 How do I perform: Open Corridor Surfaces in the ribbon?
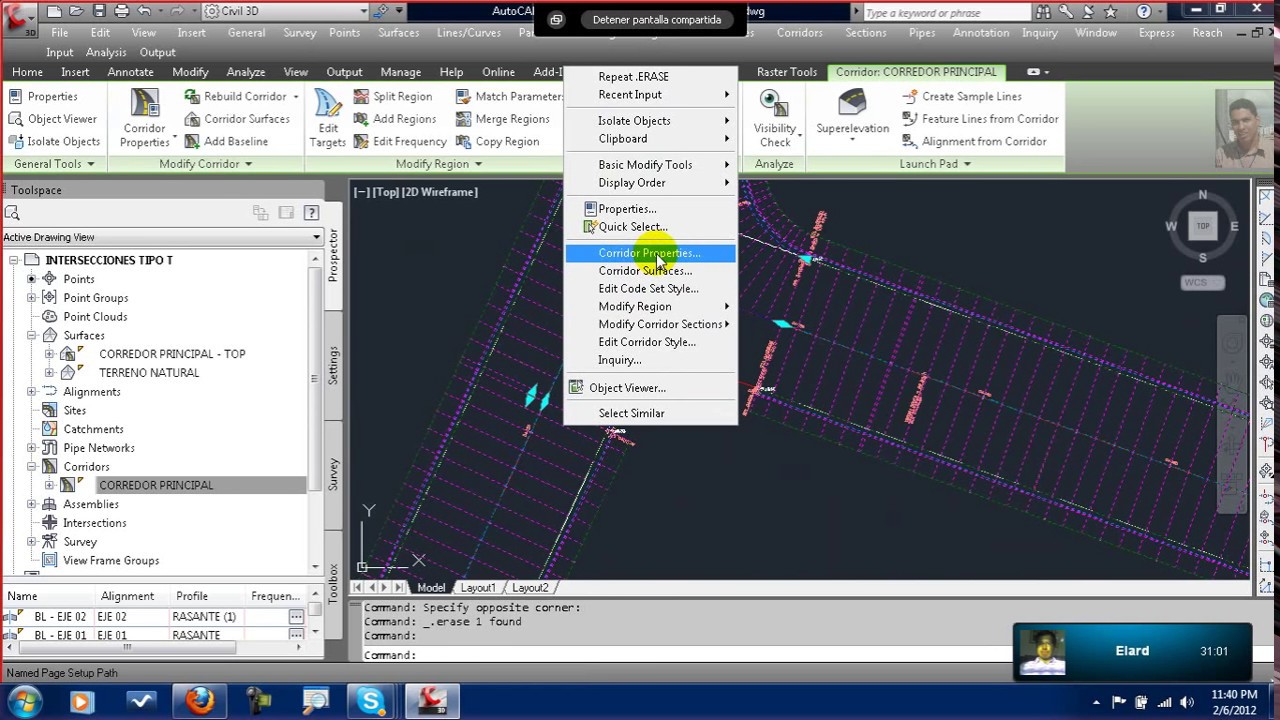click(237, 119)
